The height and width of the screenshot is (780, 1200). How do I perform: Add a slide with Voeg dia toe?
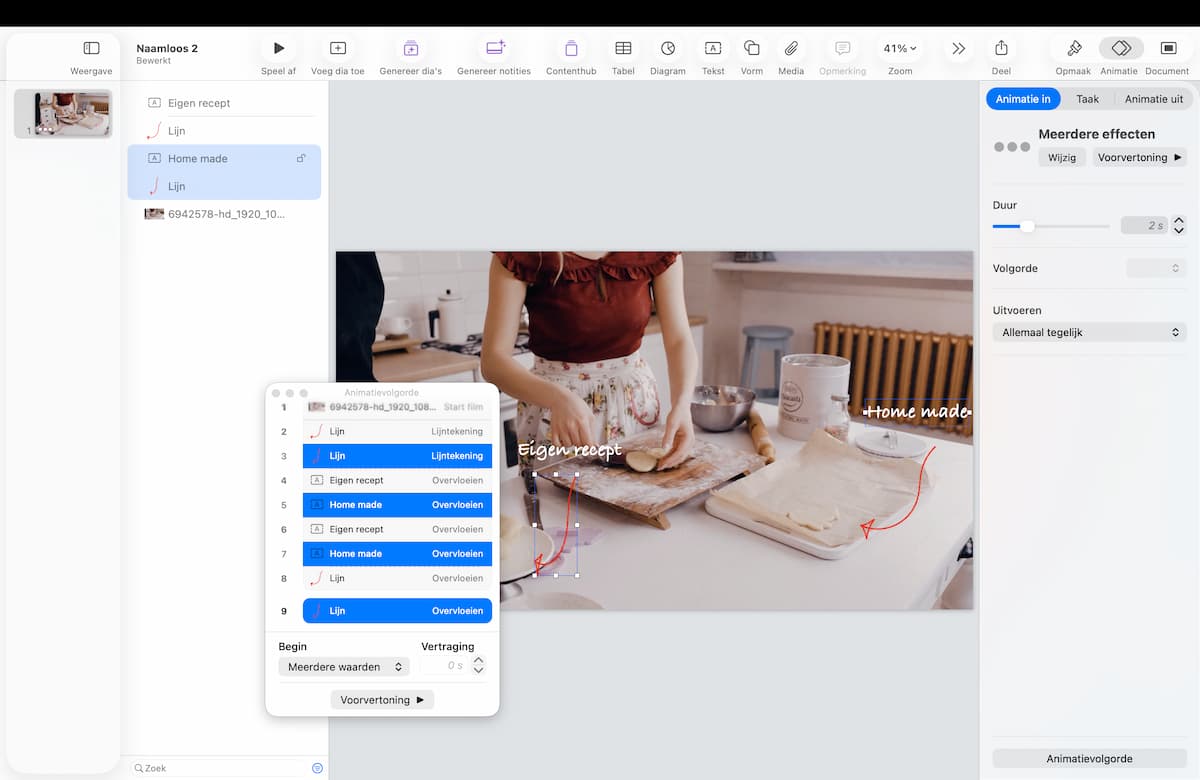[338, 48]
